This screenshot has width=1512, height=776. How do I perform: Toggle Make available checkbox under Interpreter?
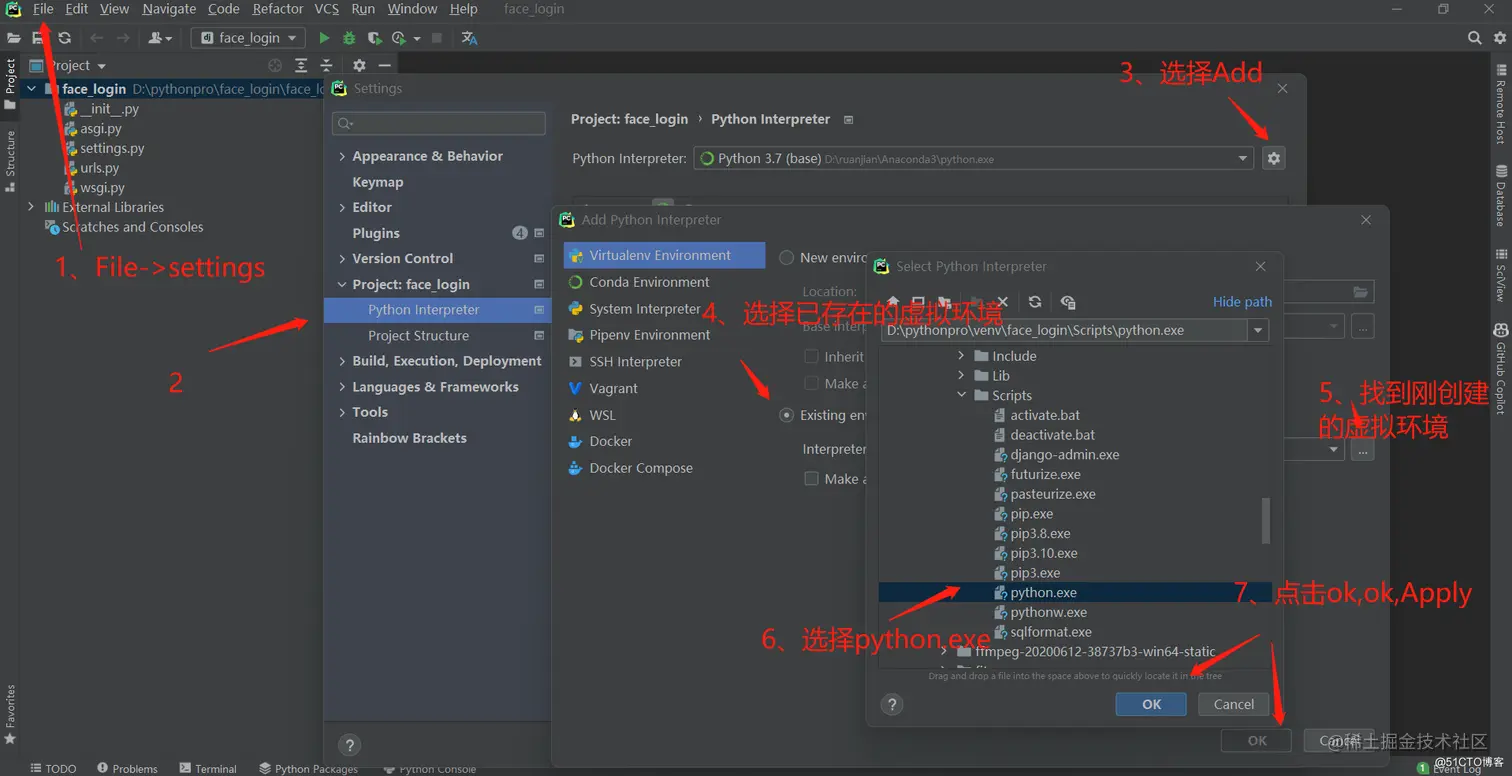(x=812, y=479)
